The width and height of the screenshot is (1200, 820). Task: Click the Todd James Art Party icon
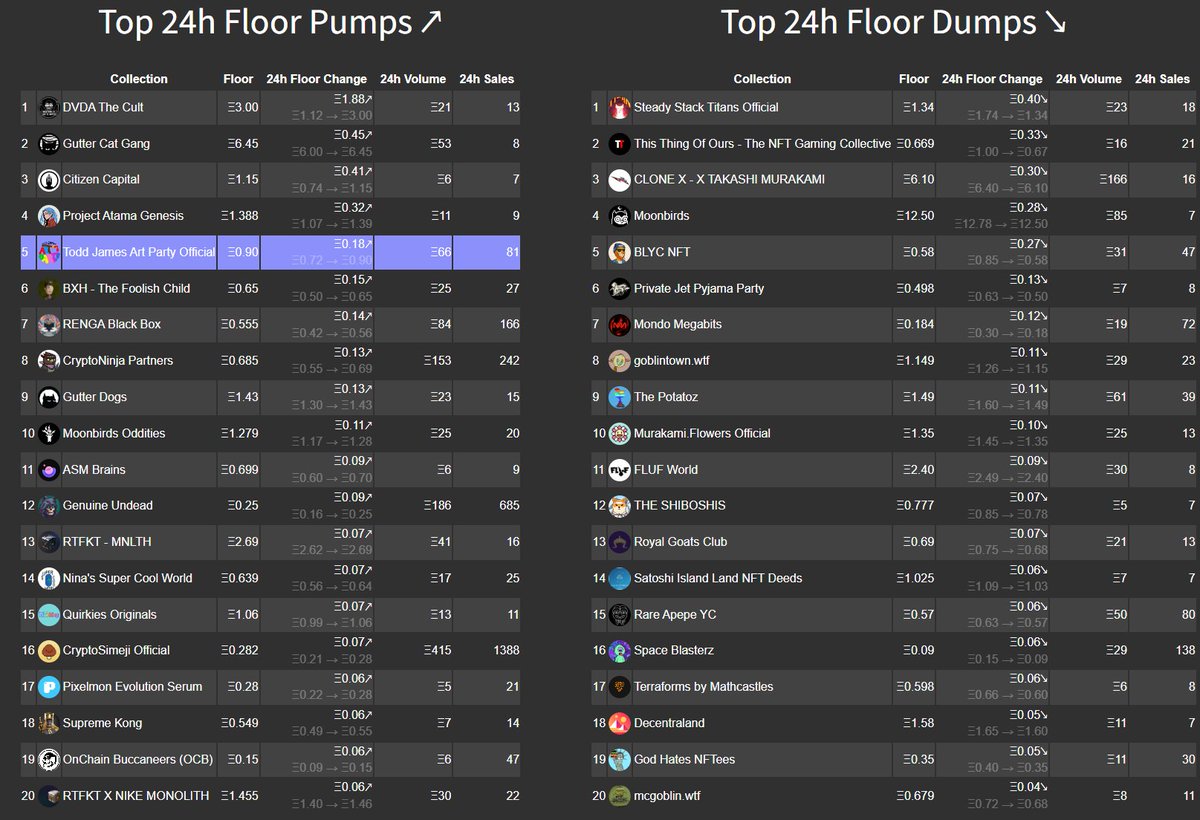coord(49,252)
